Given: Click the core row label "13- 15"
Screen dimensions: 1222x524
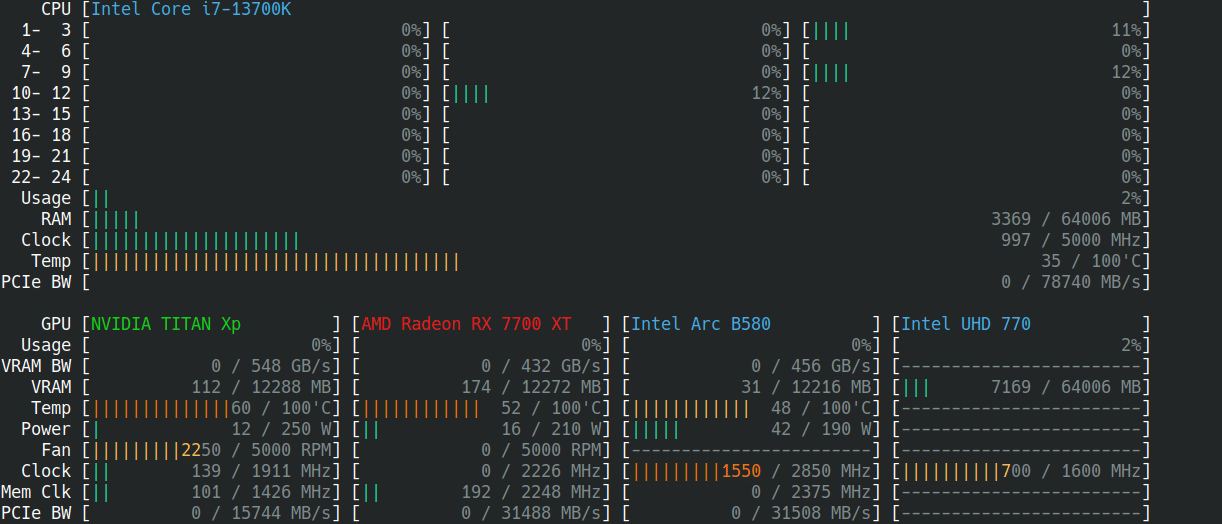Looking at the screenshot, I should tap(41, 114).
